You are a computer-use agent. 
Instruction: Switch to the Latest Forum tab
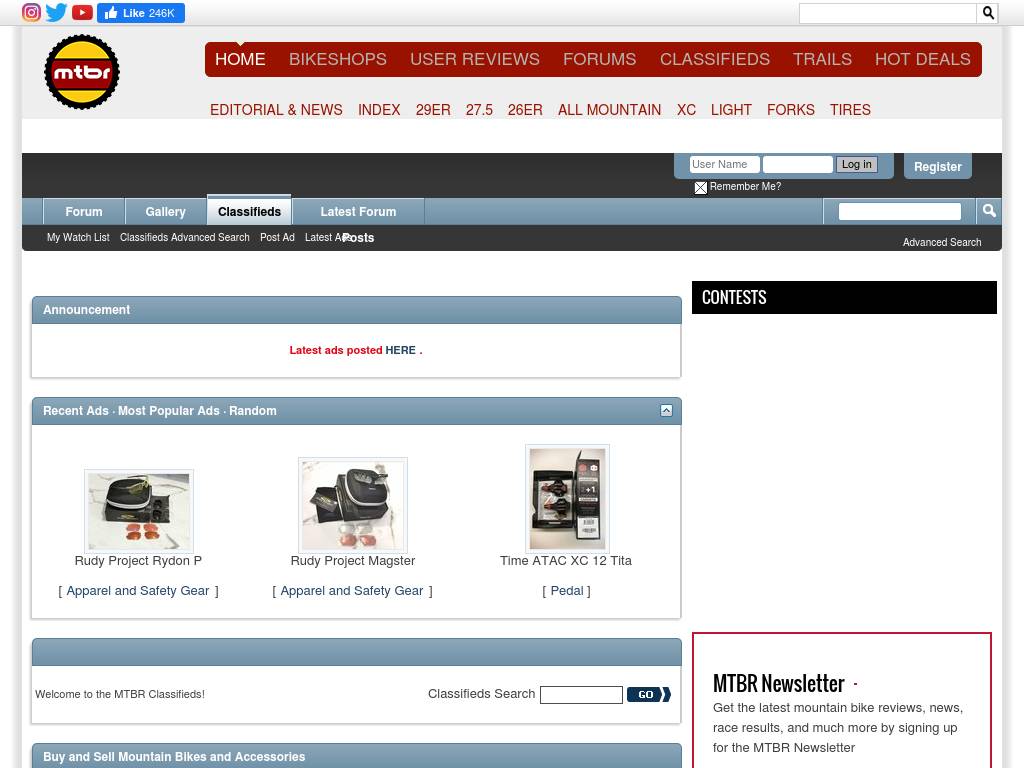(x=358, y=212)
